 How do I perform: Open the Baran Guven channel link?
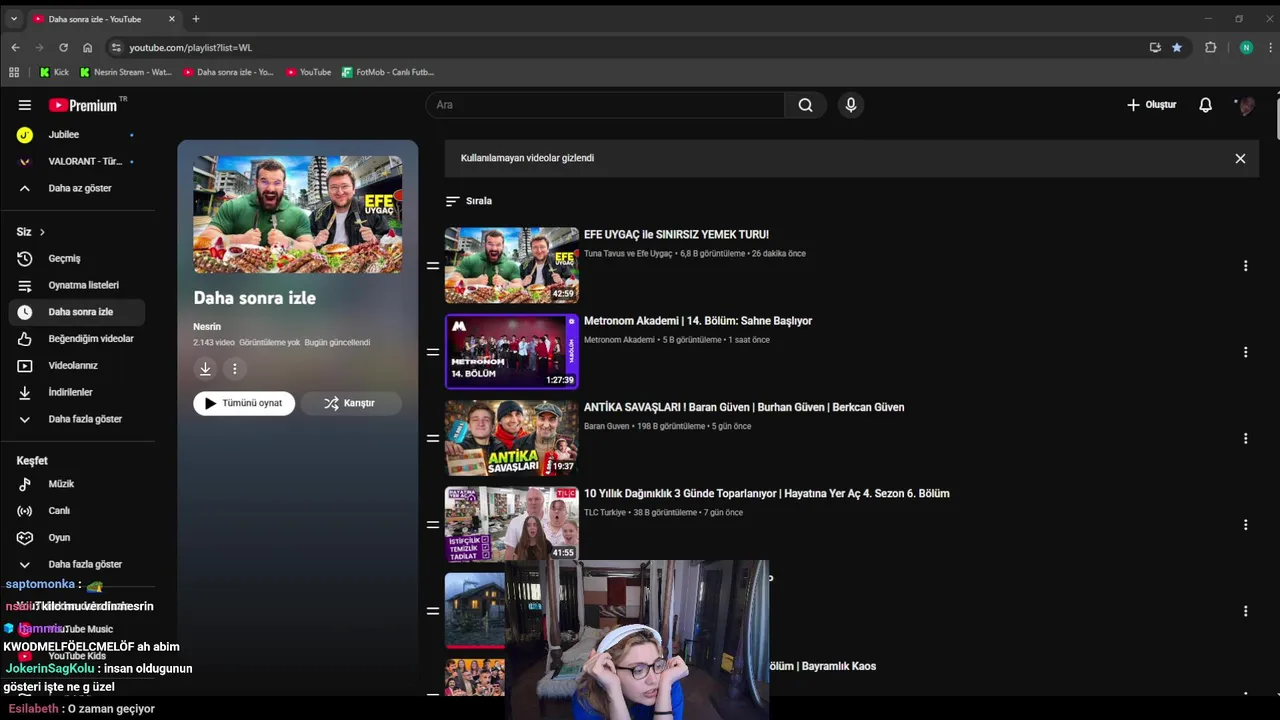click(x=607, y=426)
